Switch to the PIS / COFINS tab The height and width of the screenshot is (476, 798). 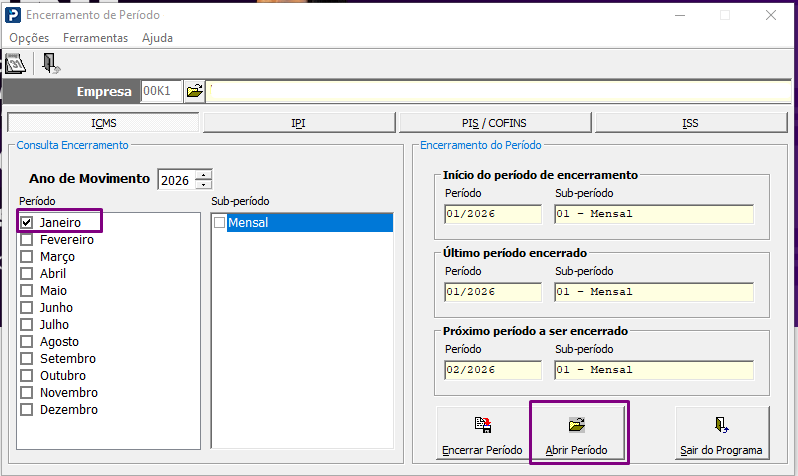494,123
